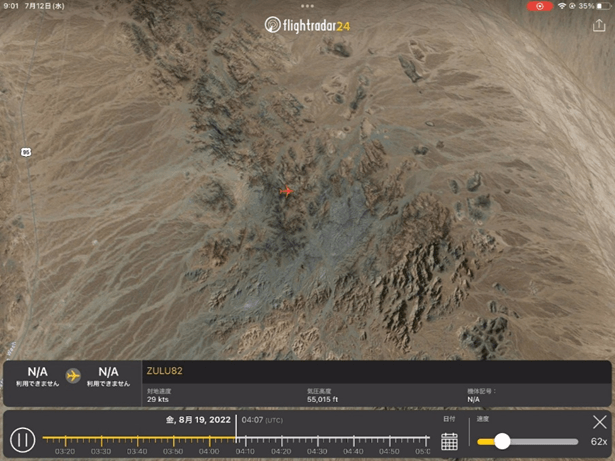Select the red aircraft on map

pos(286,191)
